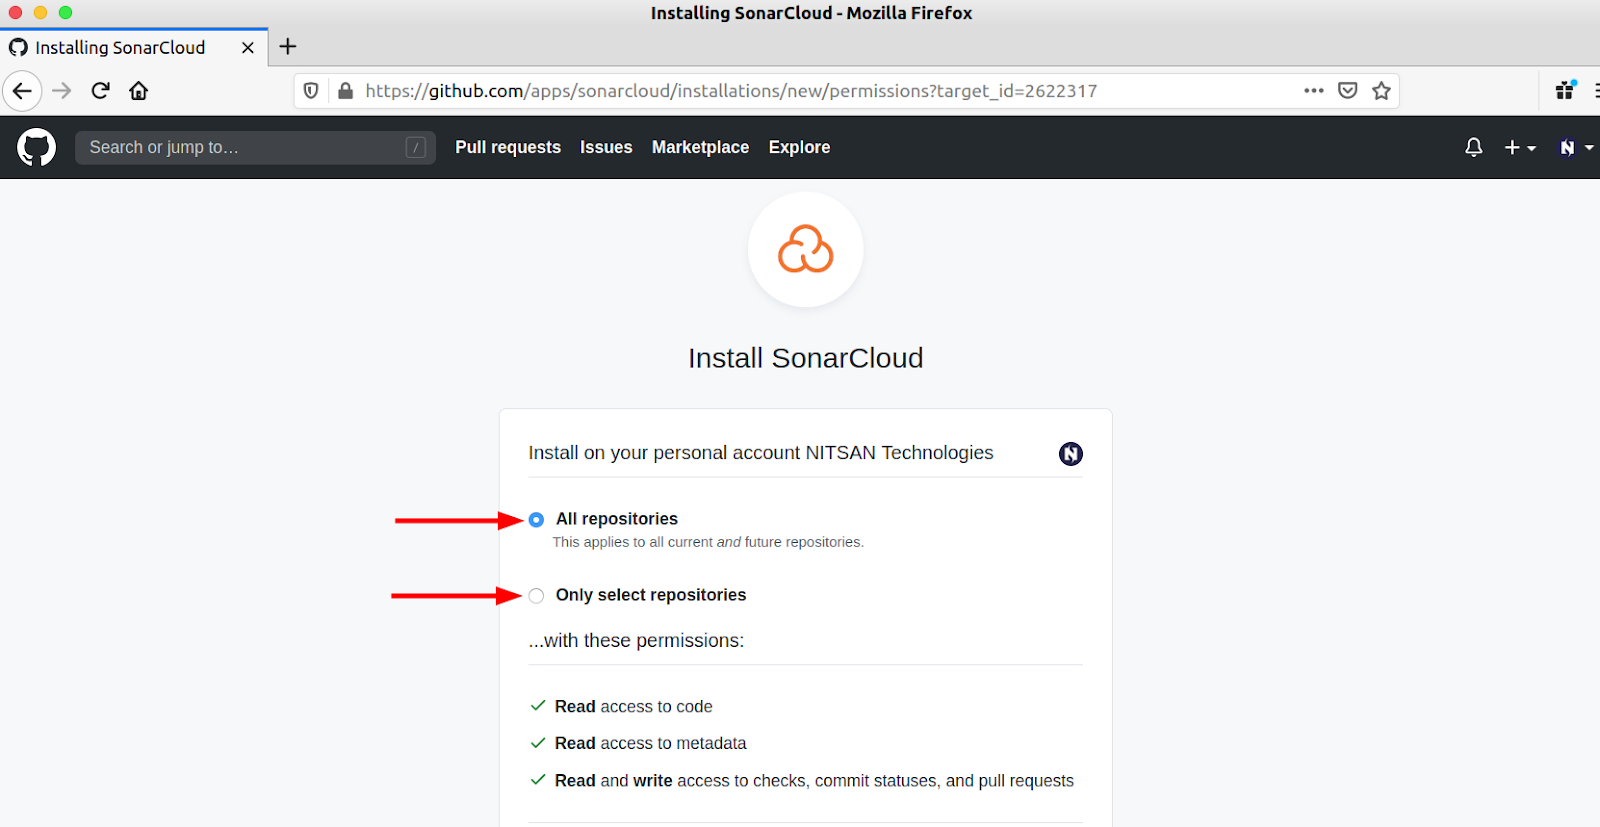The image size is (1600, 827).
Task: Open the Firefox home page icon
Action: click(139, 91)
